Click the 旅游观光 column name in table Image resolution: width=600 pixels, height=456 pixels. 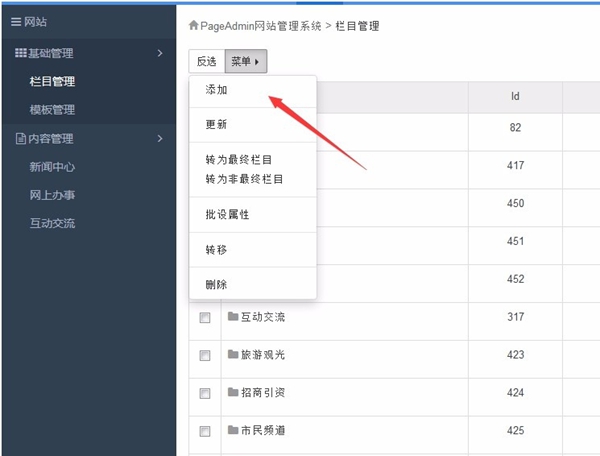tap(263, 355)
